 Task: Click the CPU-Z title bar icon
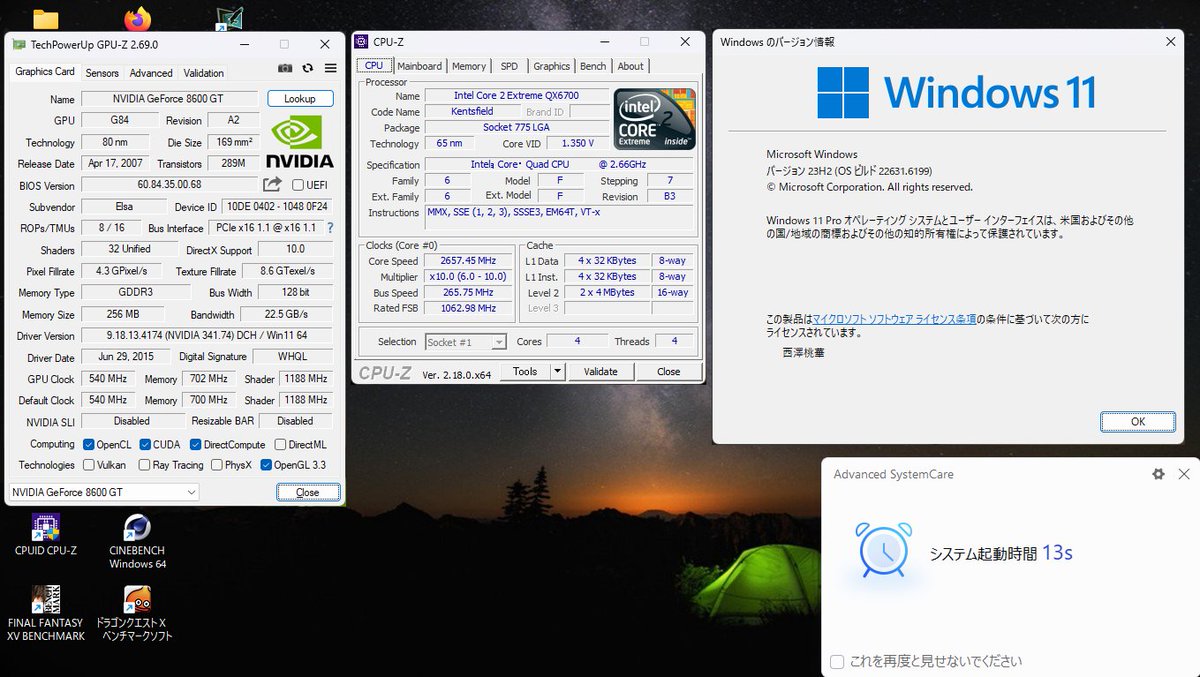362,42
